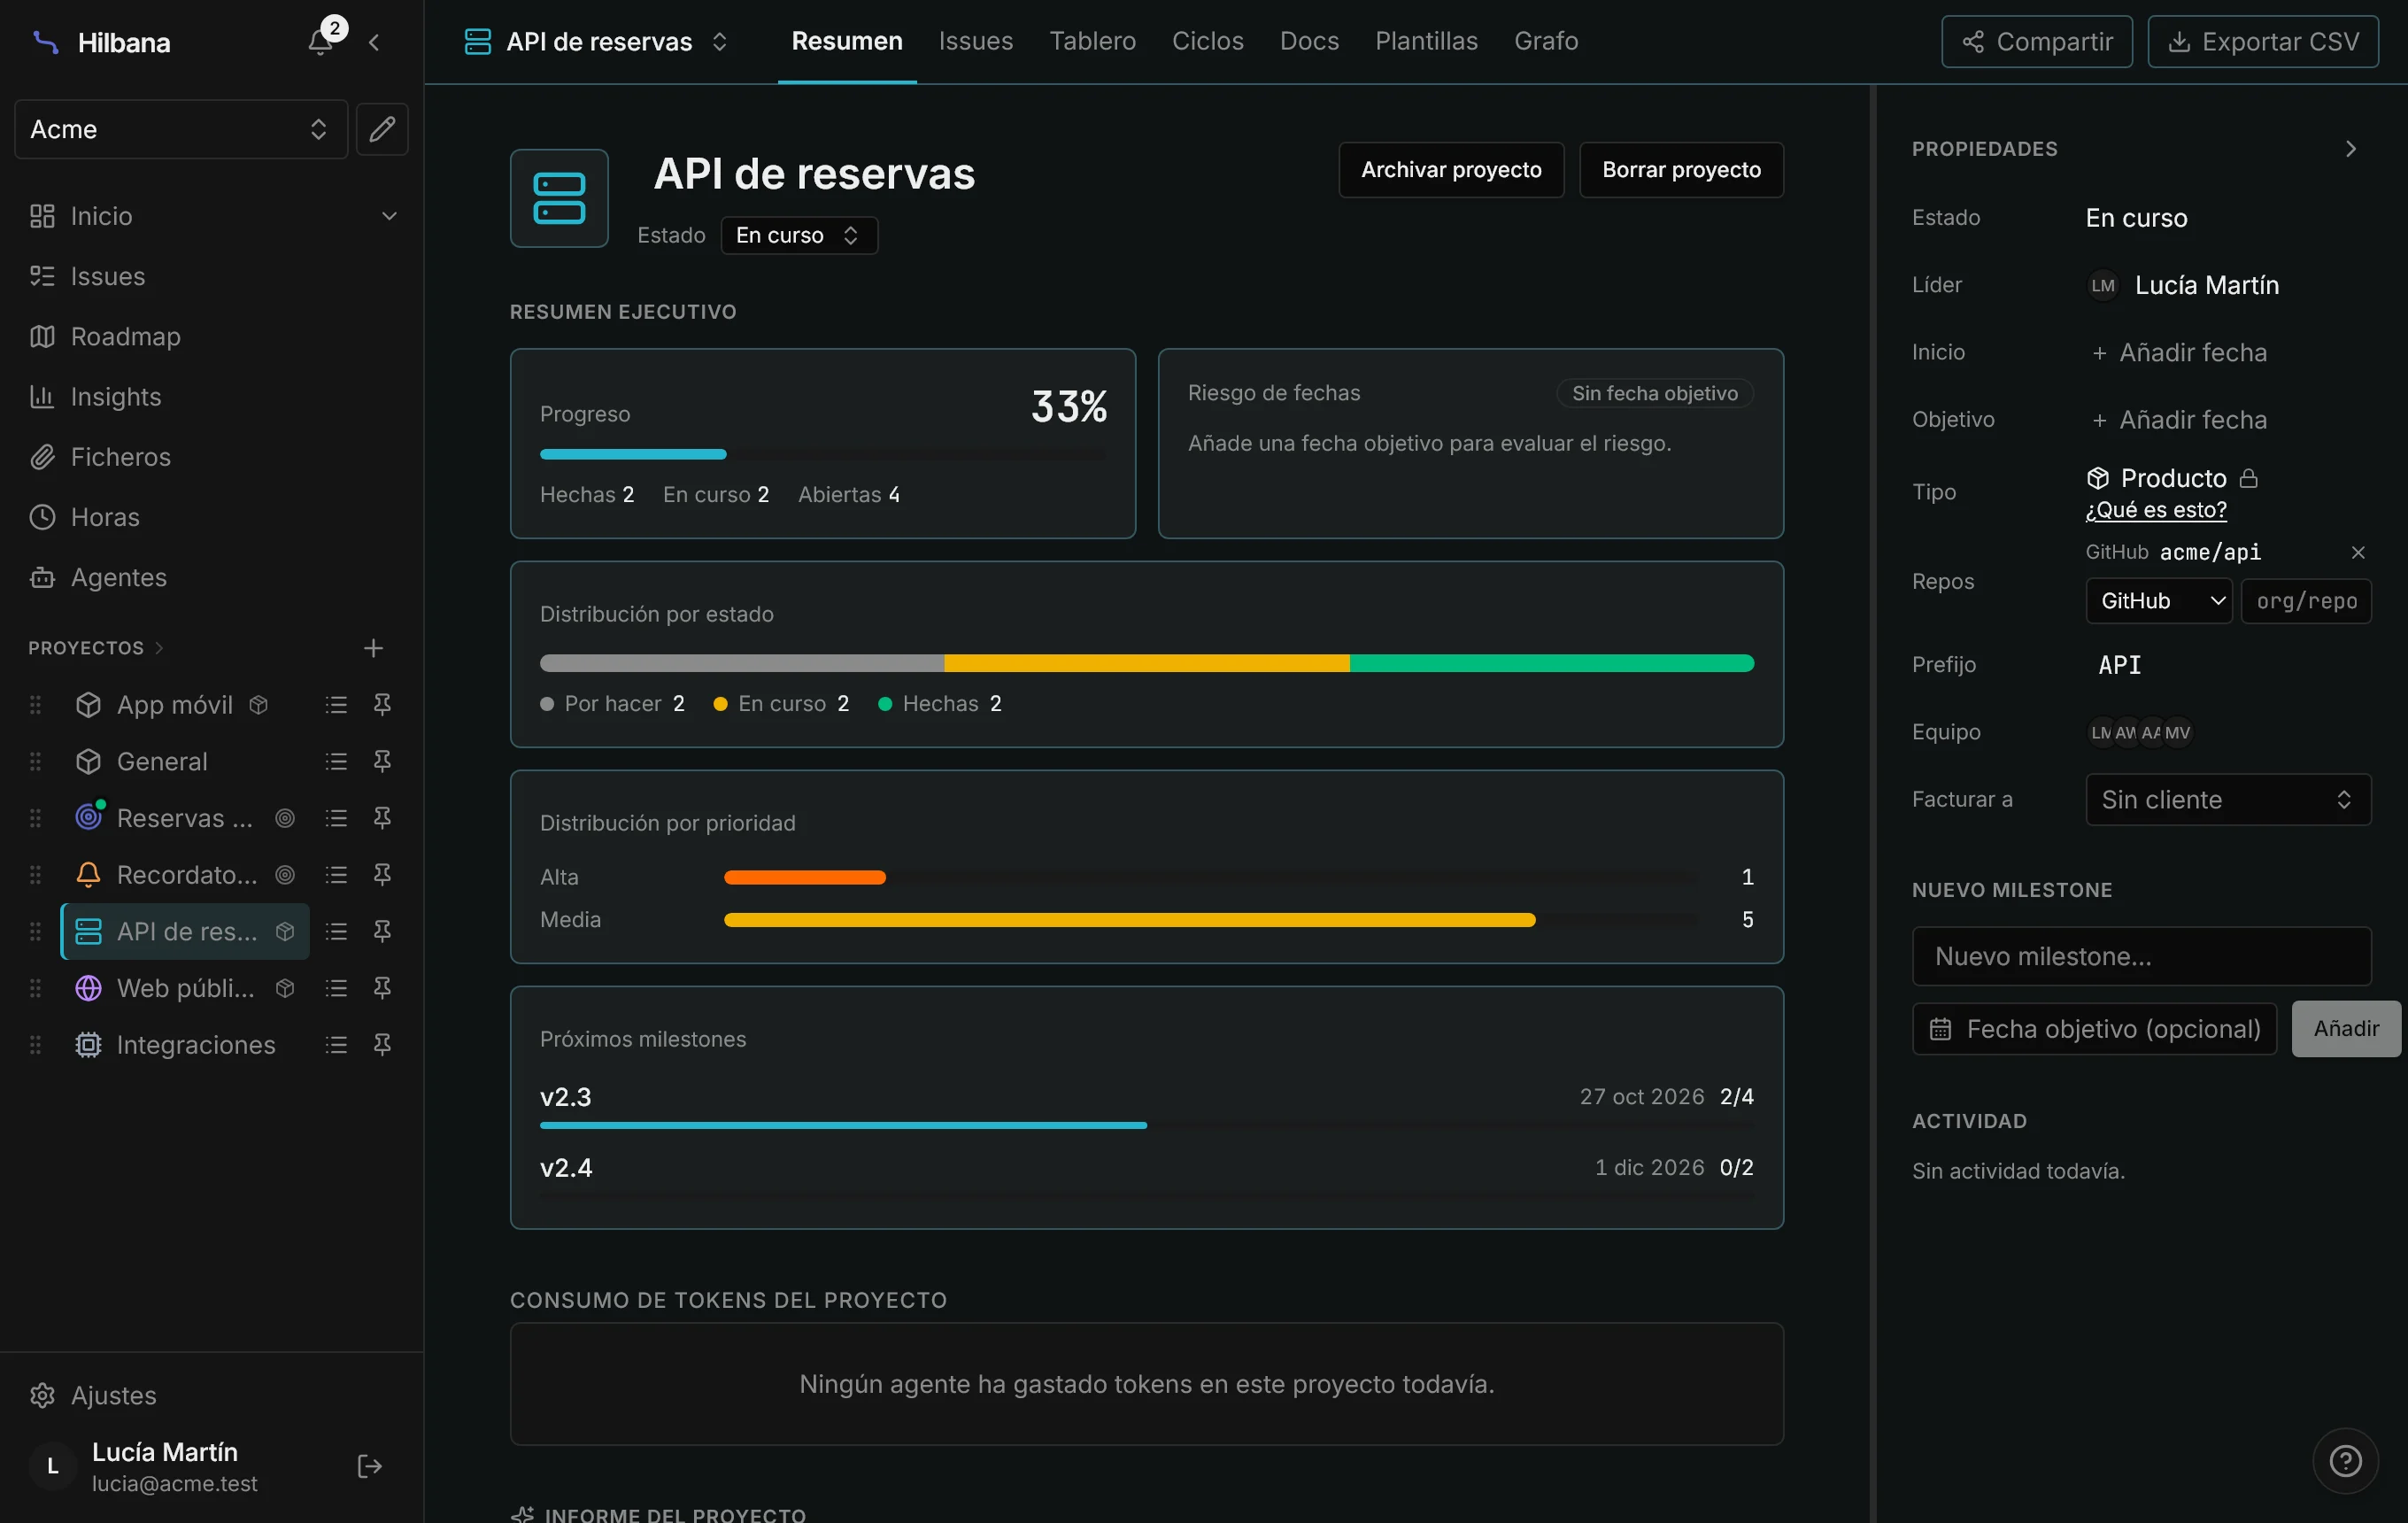Viewport: 2408px width, 1523px height.
Task: Open the list icon for the Recordato... project
Action: coord(336,875)
